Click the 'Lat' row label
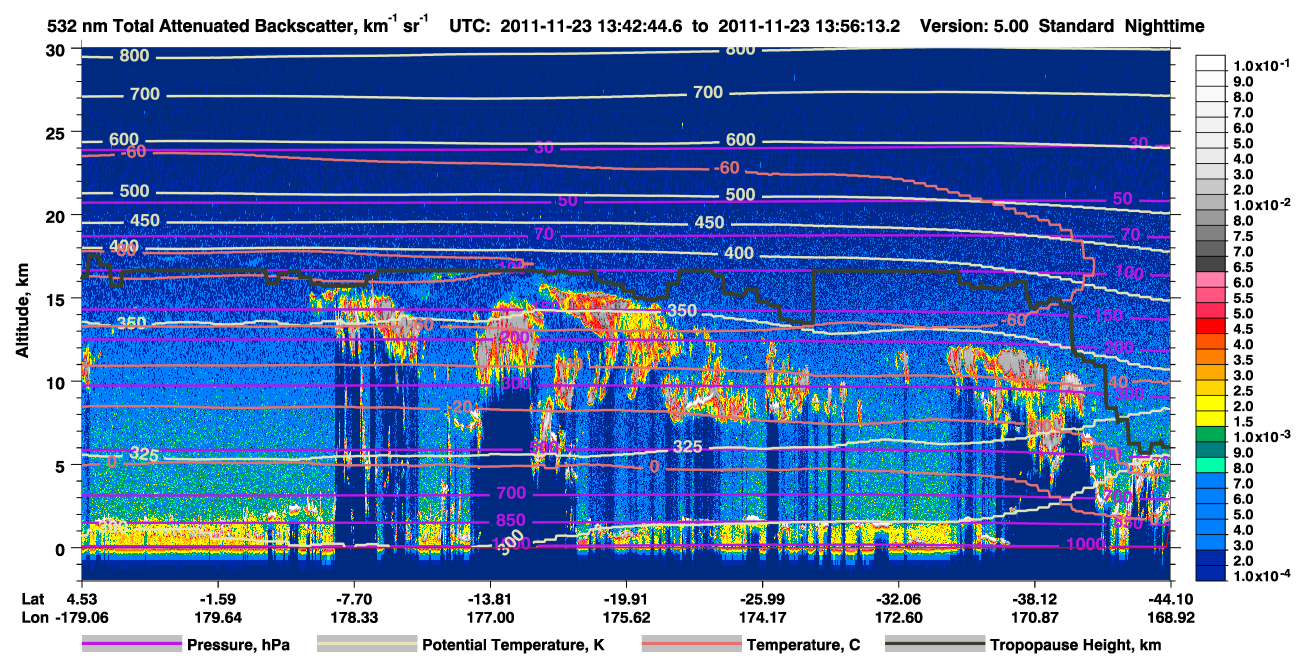 [31, 598]
